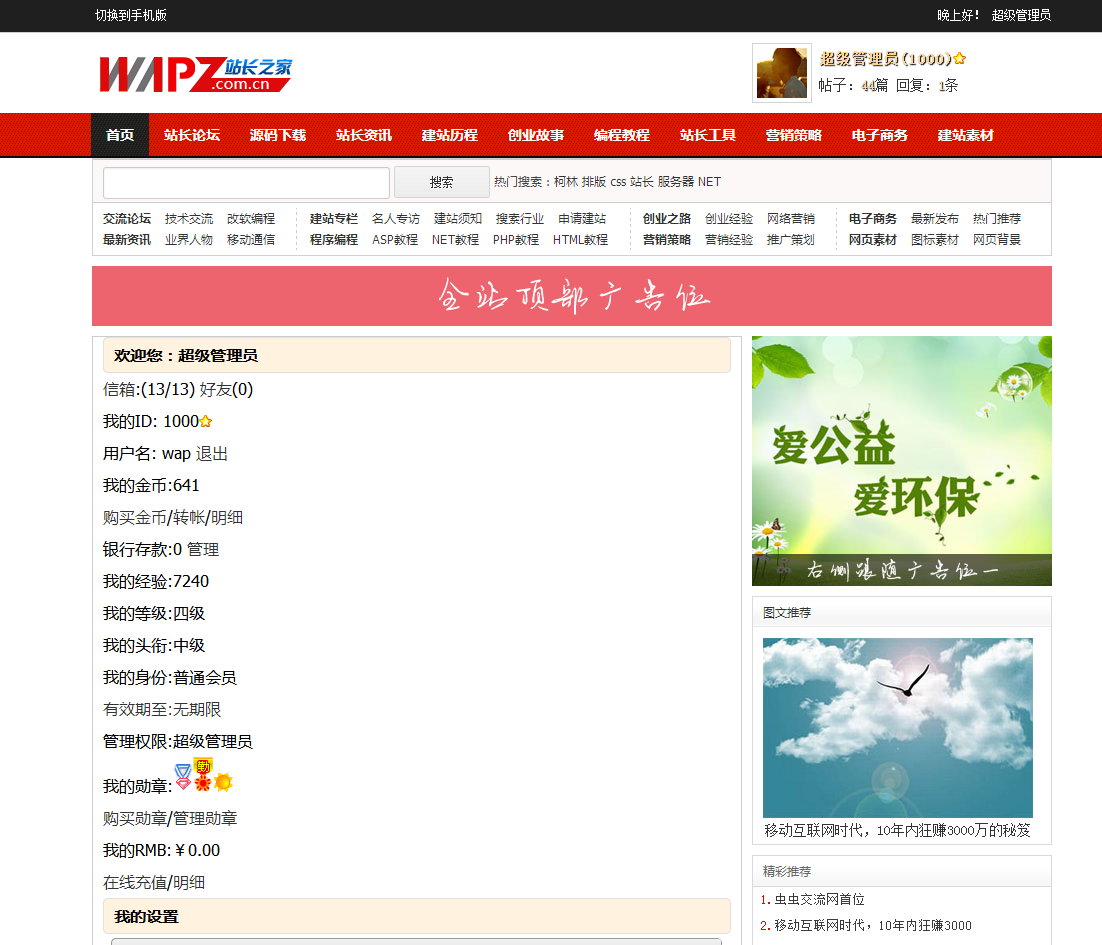Click the 全站顶部广告位 pink banner
1102x945 pixels.
click(x=571, y=296)
